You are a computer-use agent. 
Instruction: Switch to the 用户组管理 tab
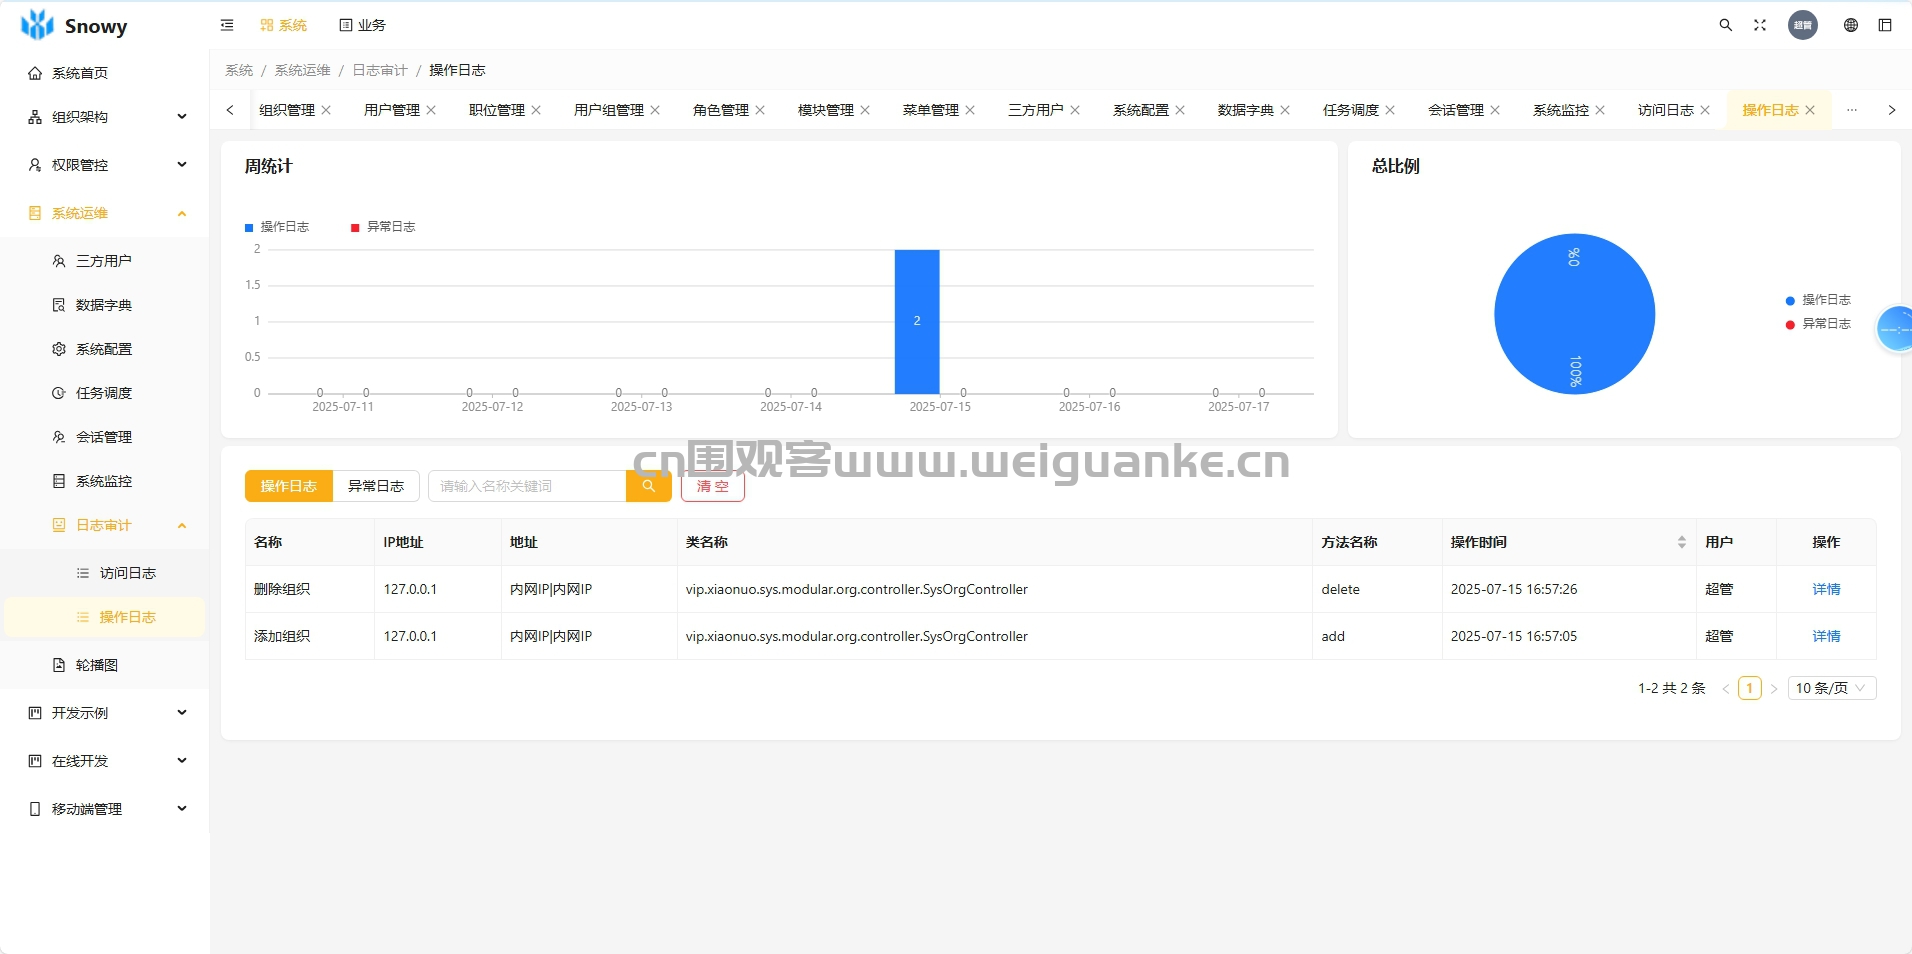pyautogui.click(x=608, y=110)
